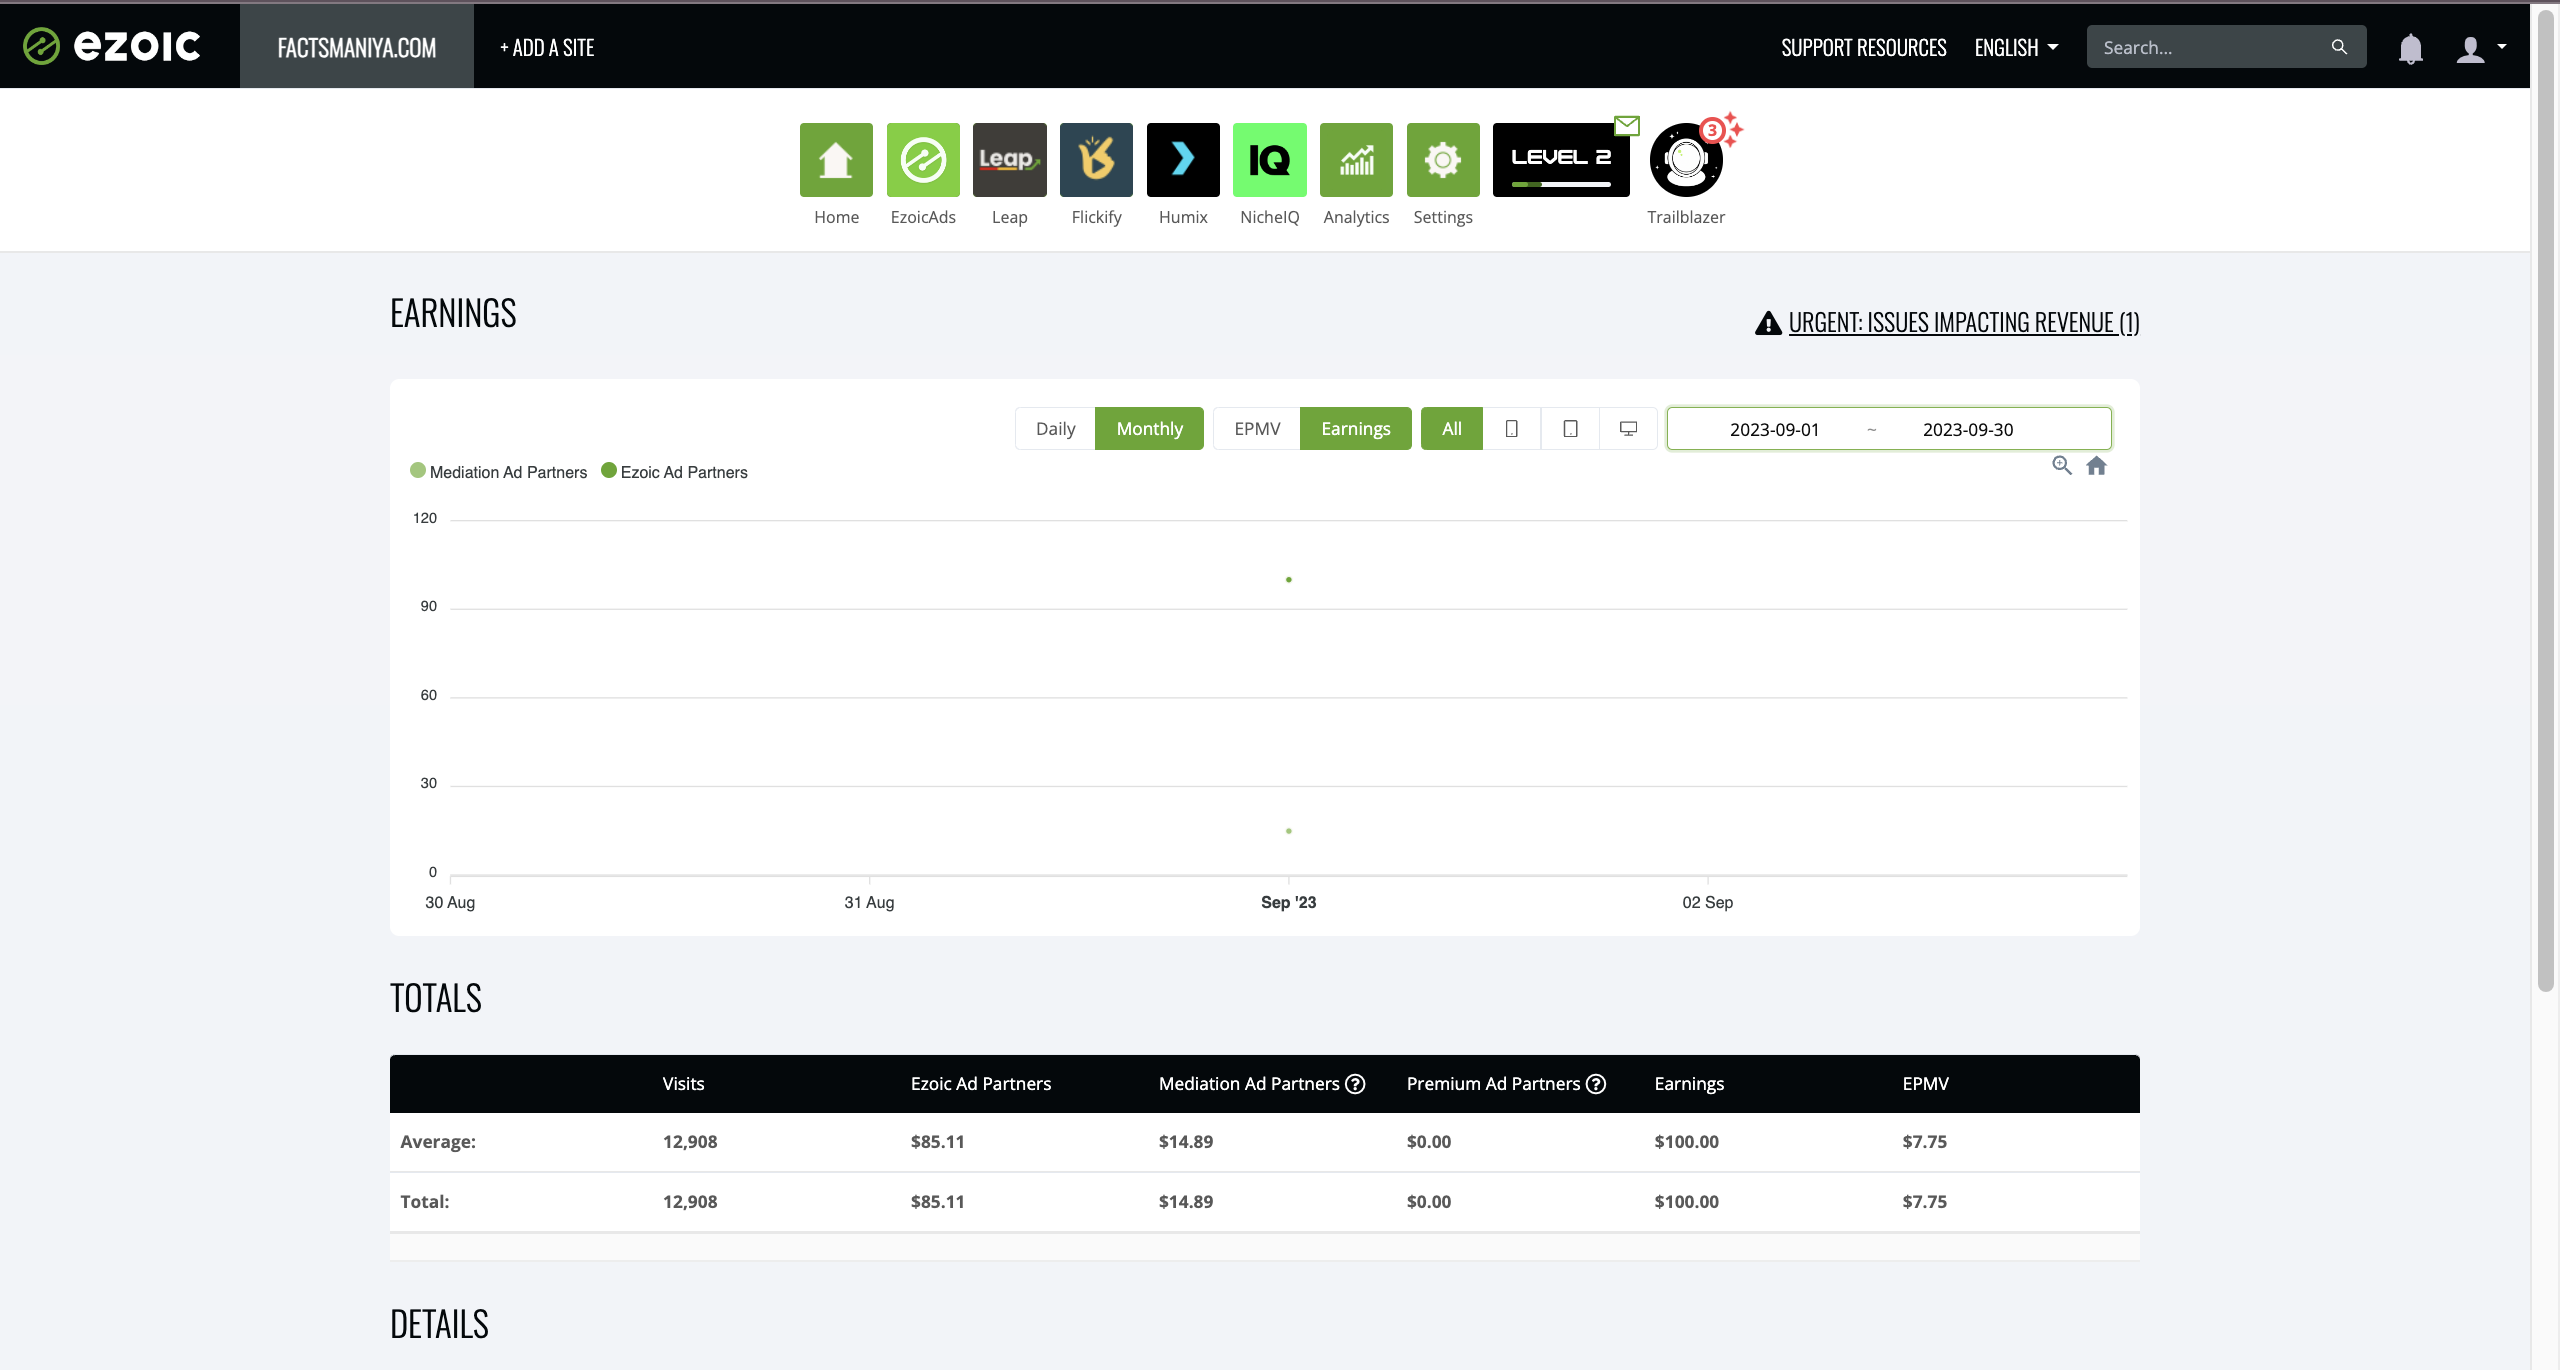Screen dimensions: 2560x1370
Task: Open the Settings gear icon
Action: [x=1443, y=160]
